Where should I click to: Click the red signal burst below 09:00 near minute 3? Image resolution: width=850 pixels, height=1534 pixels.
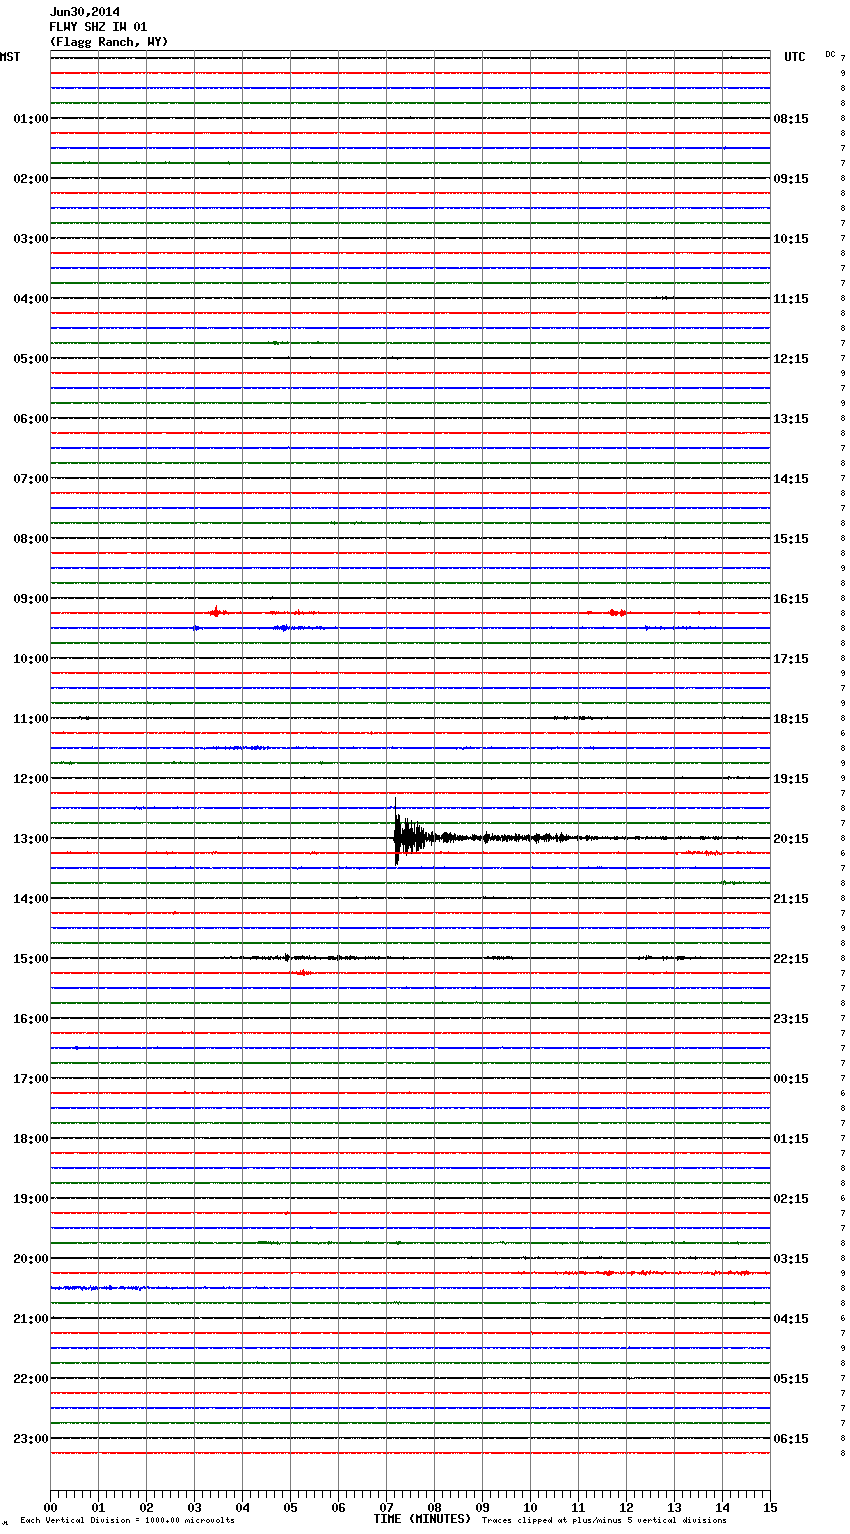[x=216, y=612]
